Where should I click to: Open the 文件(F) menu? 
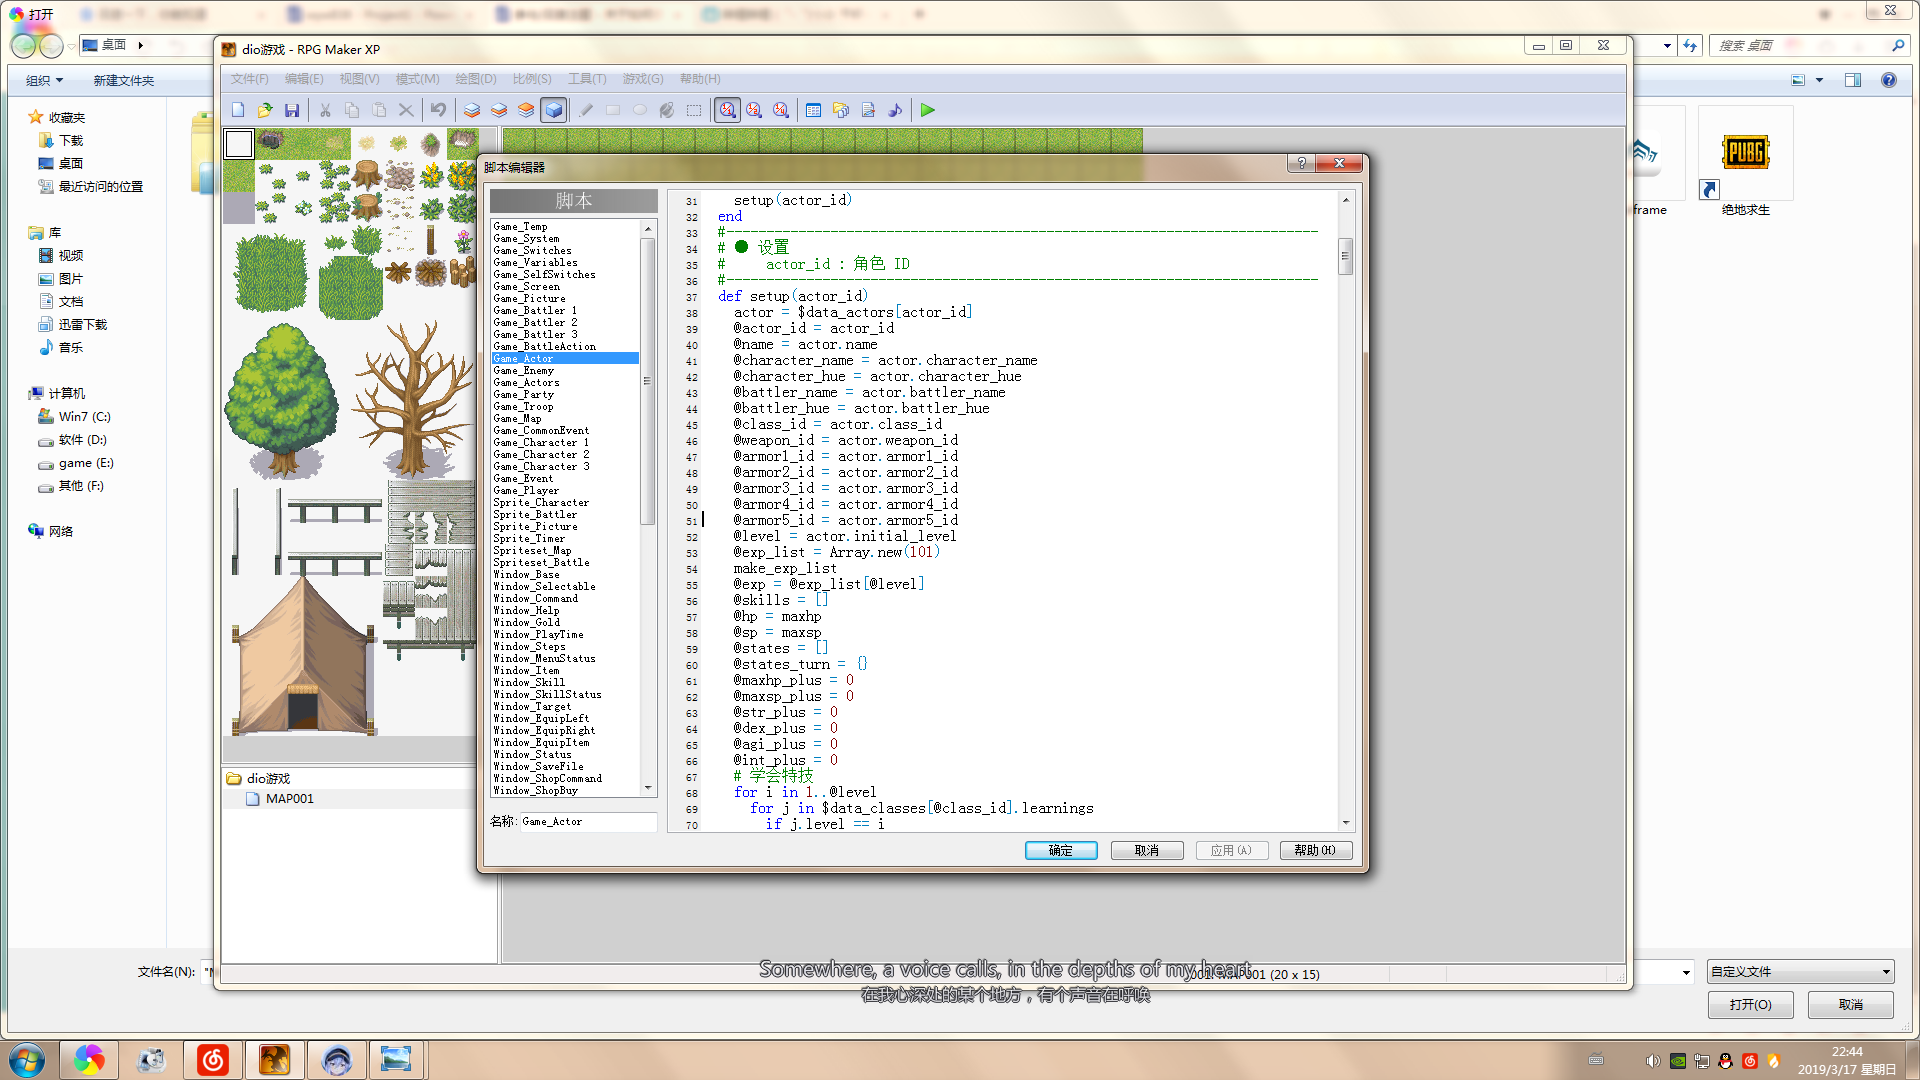(249, 79)
